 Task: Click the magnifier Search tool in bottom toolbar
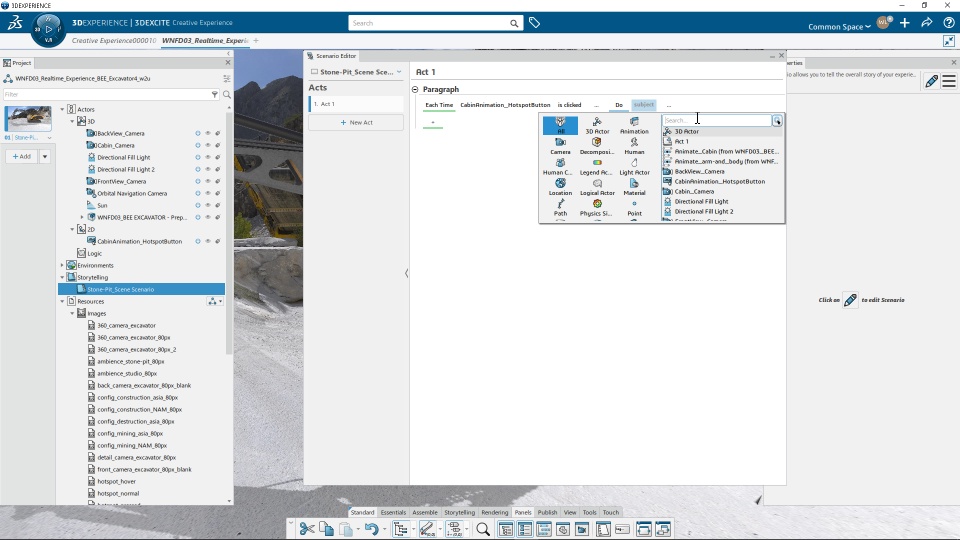(x=483, y=529)
